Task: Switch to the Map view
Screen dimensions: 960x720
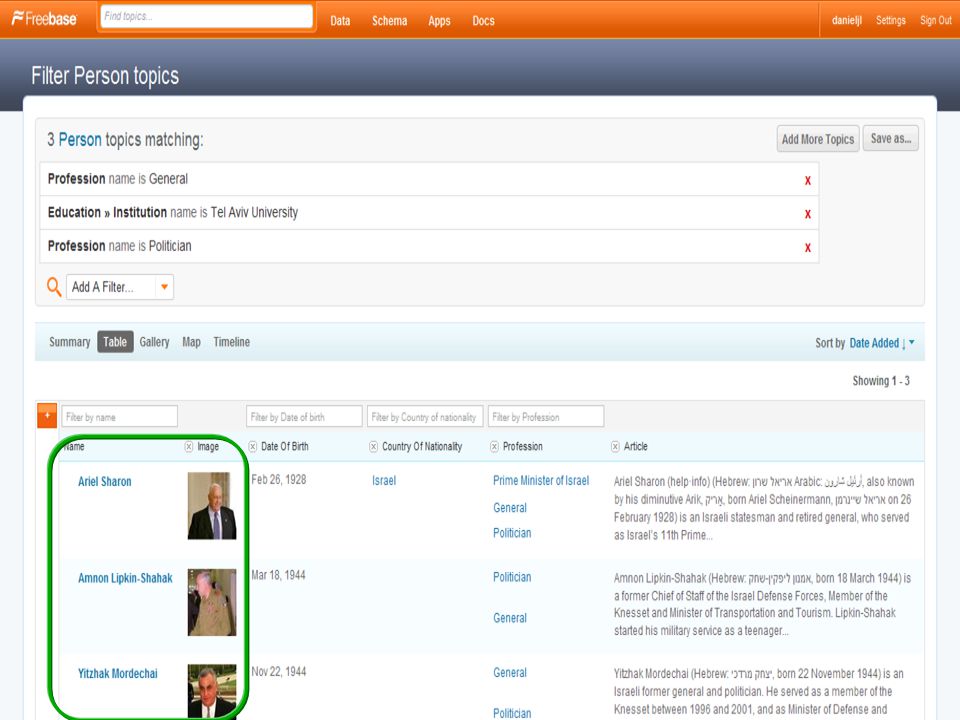Action: click(x=191, y=342)
